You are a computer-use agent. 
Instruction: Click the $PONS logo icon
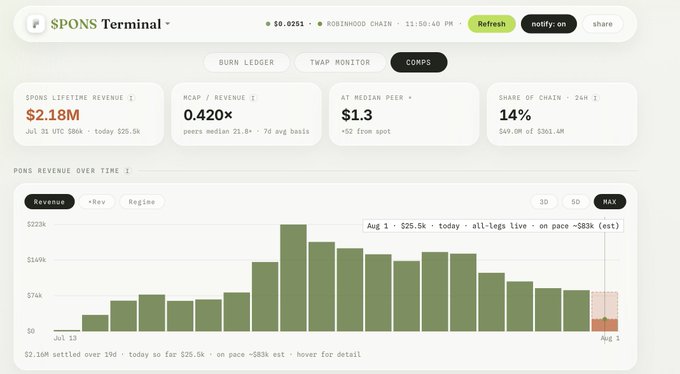click(x=36, y=24)
